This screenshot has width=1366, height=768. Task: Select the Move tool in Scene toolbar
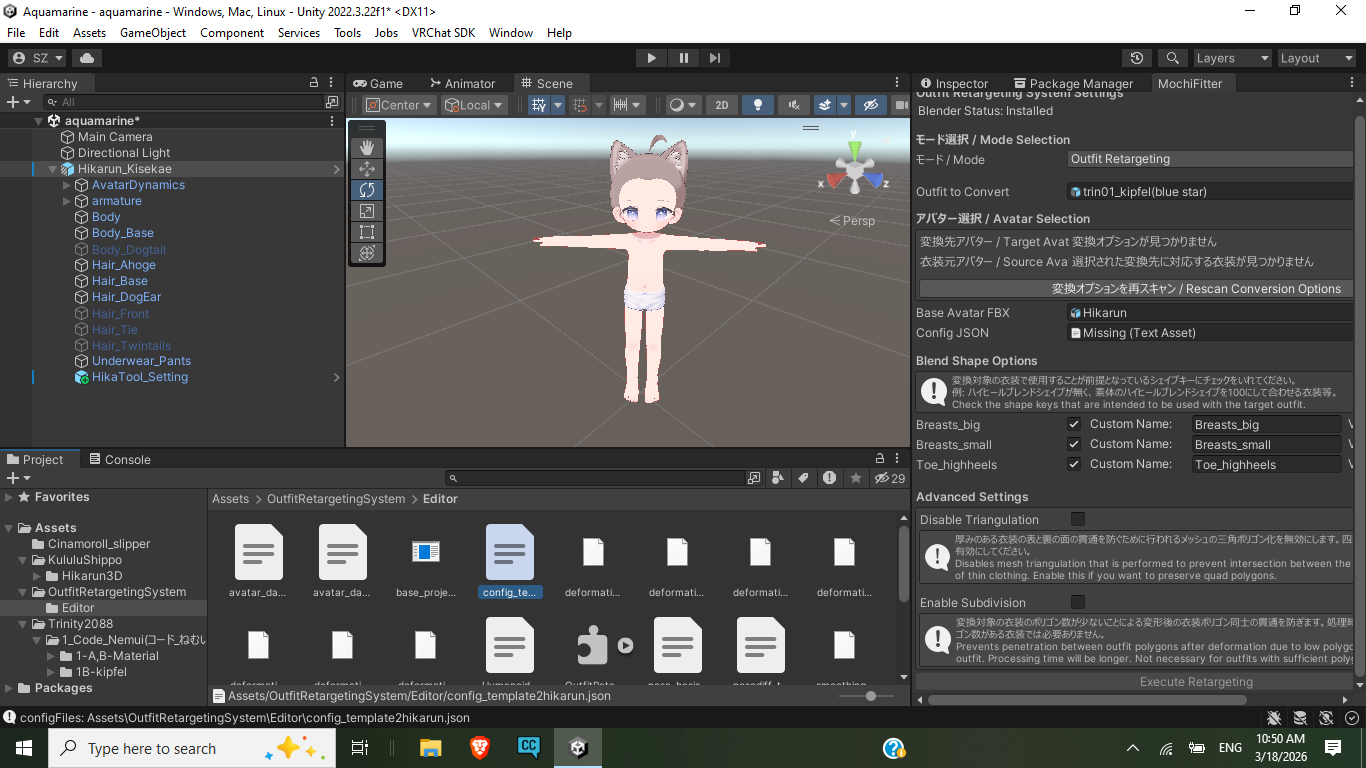[367, 169]
